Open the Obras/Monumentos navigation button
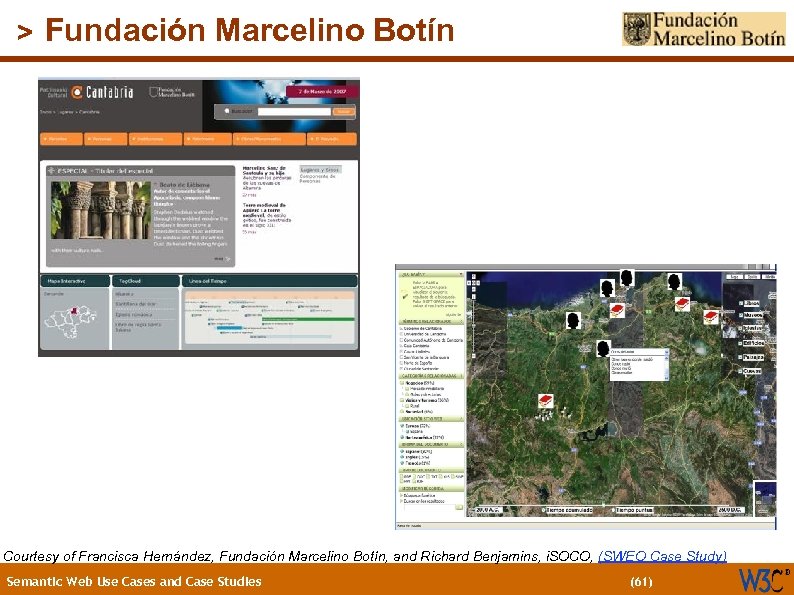 (269, 139)
